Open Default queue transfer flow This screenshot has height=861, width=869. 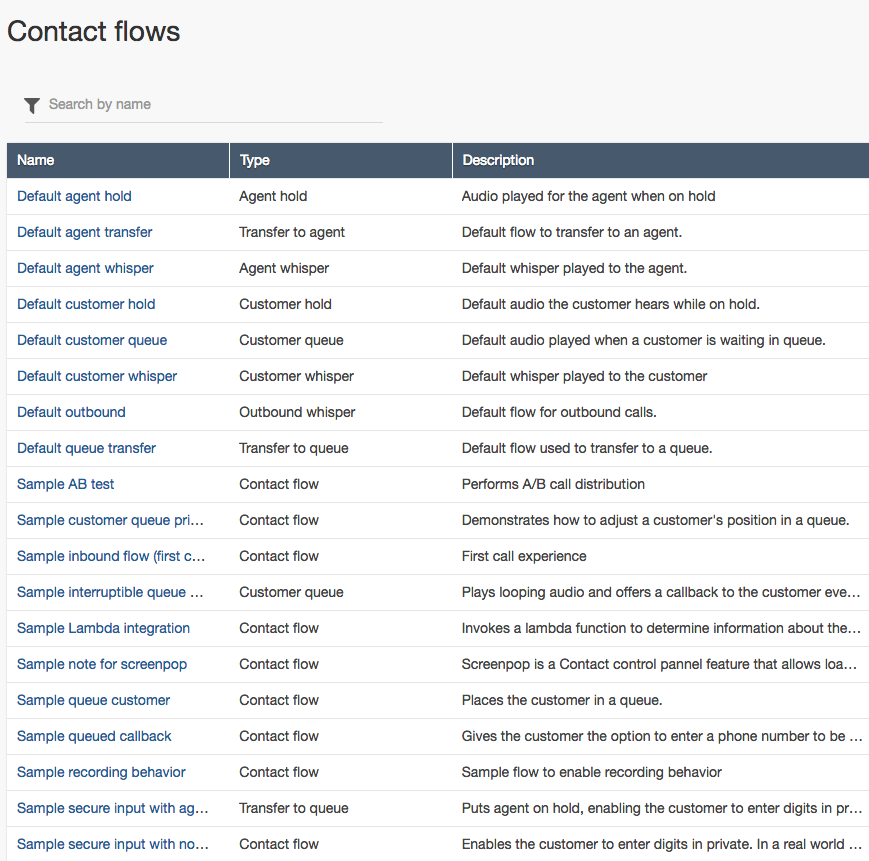86,448
